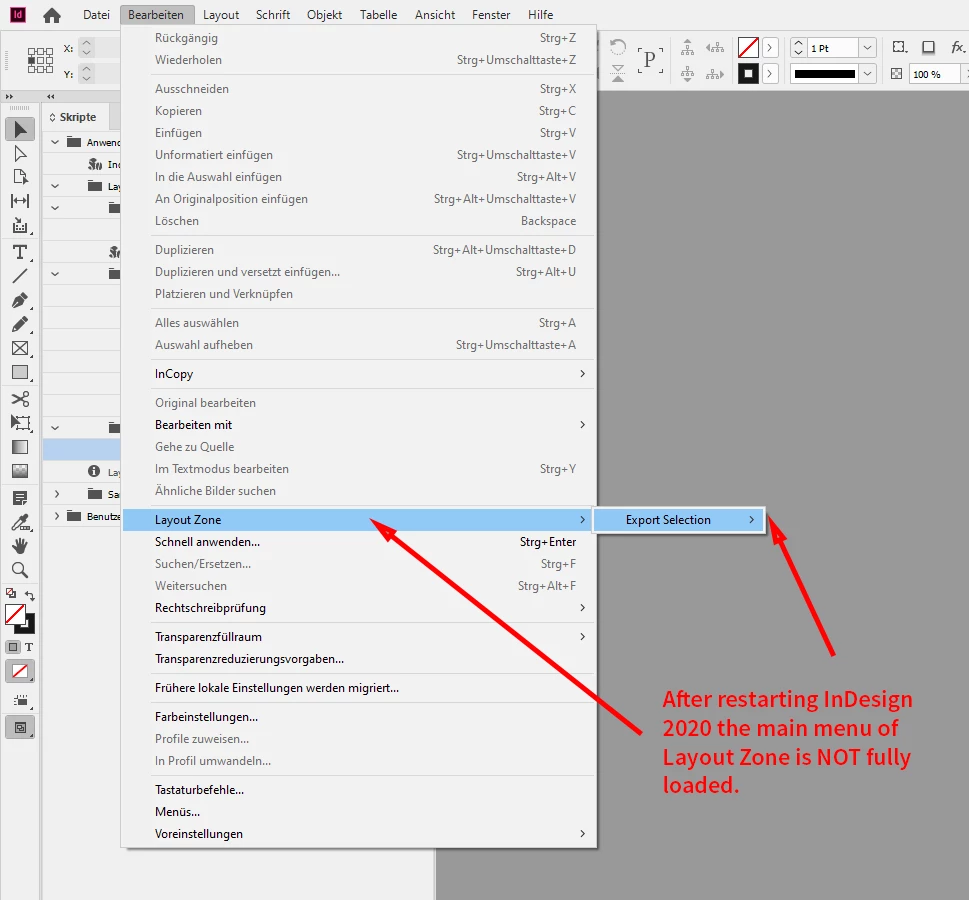
Task: Click the select previous object icon
Action: [x=715, y=48]
